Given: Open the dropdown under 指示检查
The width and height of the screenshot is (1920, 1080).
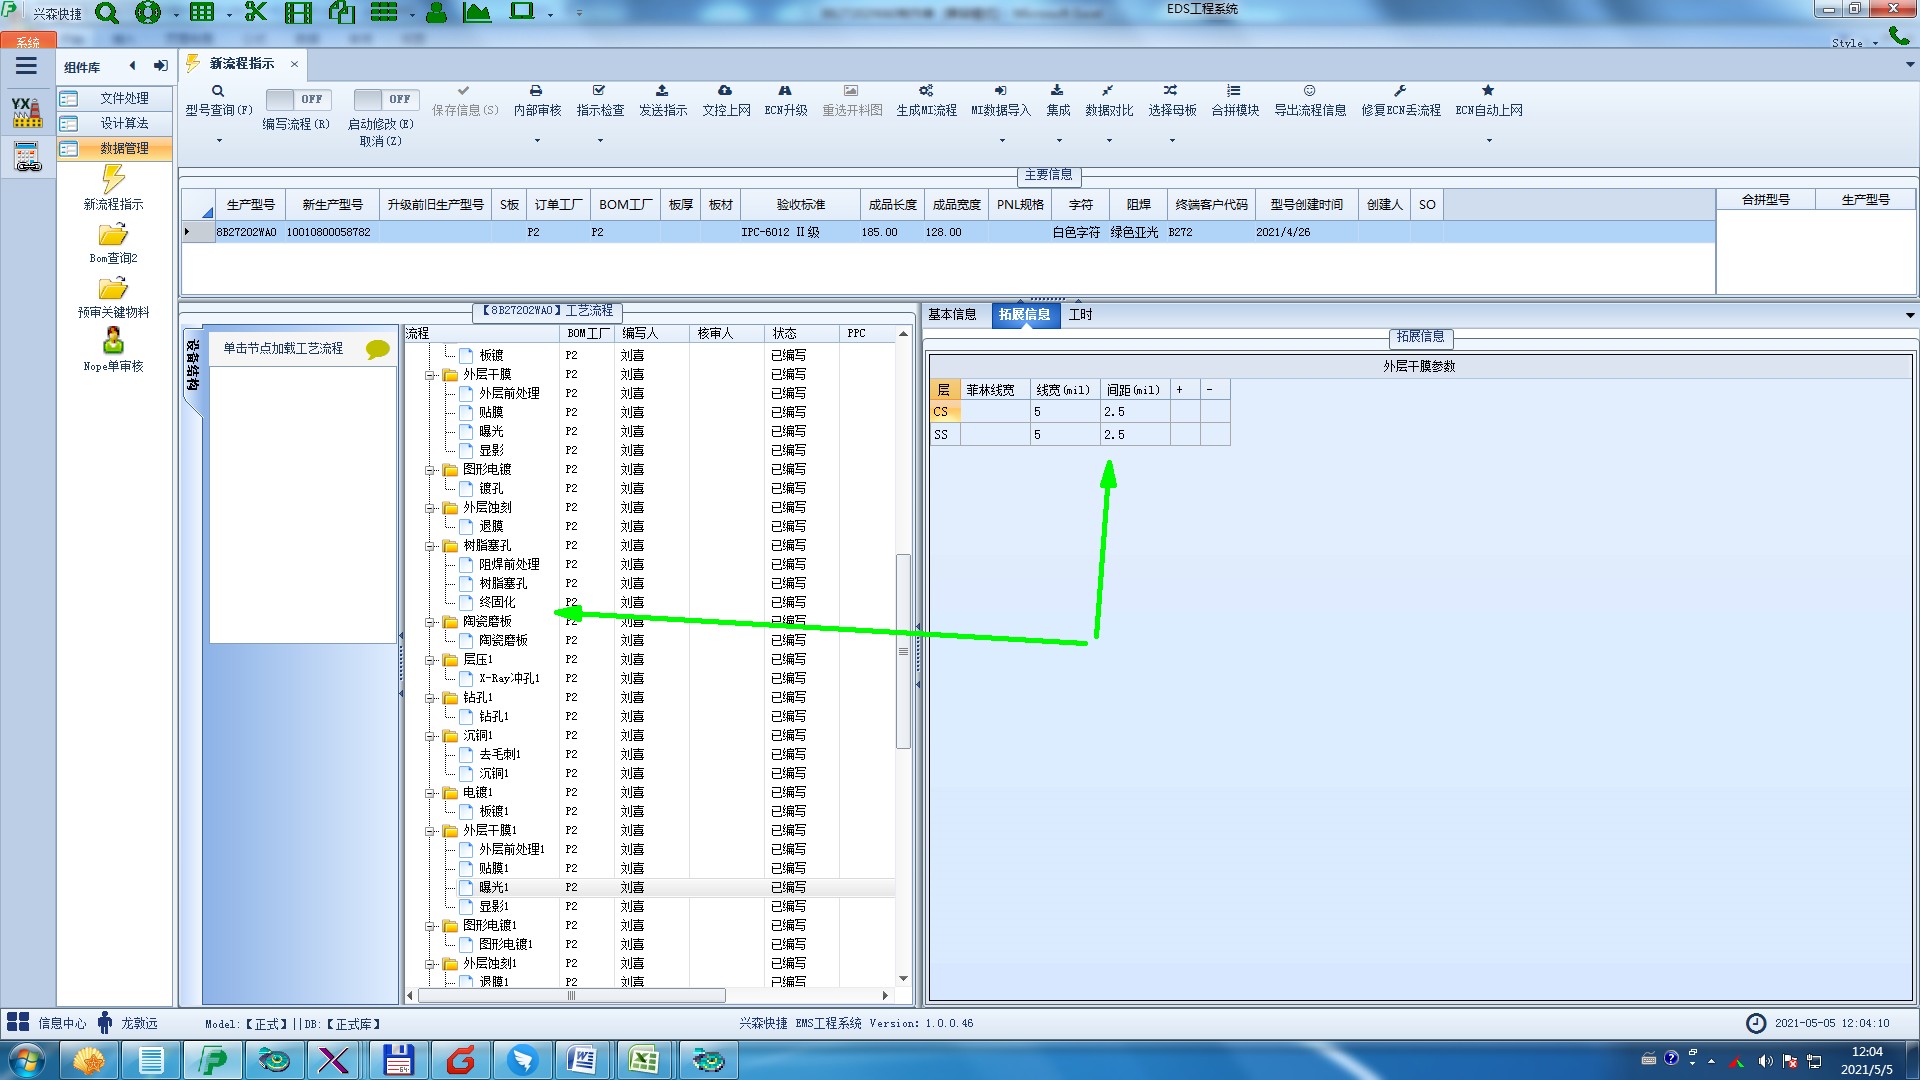Looking at the screenshot, I should [x=600, y=141].
